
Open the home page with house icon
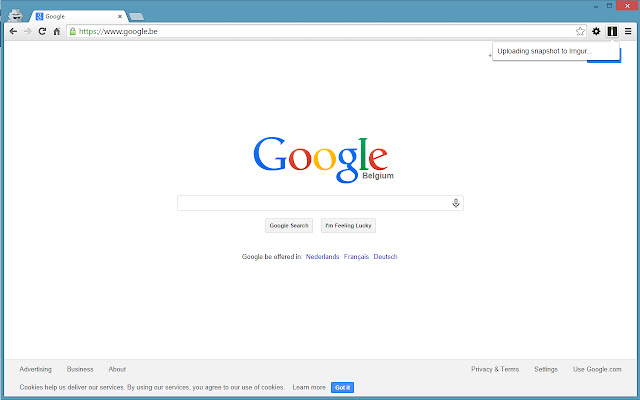[x=57, y=31]
